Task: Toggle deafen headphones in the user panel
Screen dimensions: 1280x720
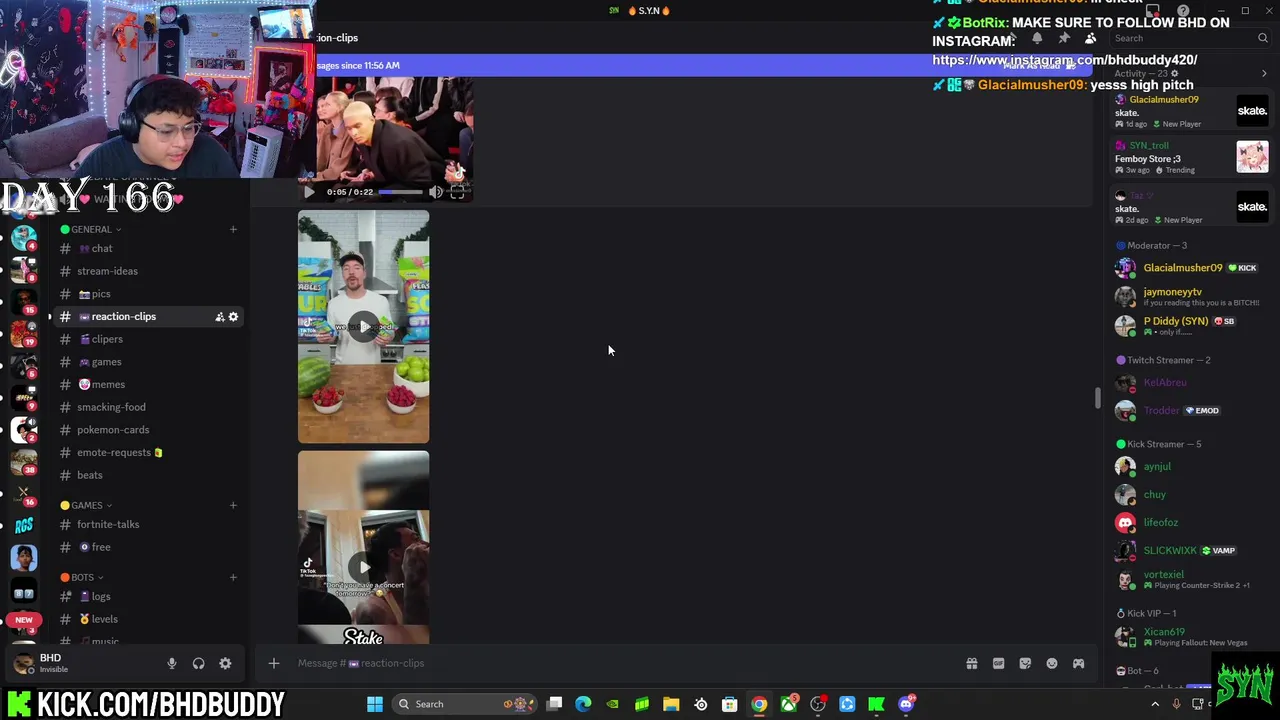Action: point(198,663)
